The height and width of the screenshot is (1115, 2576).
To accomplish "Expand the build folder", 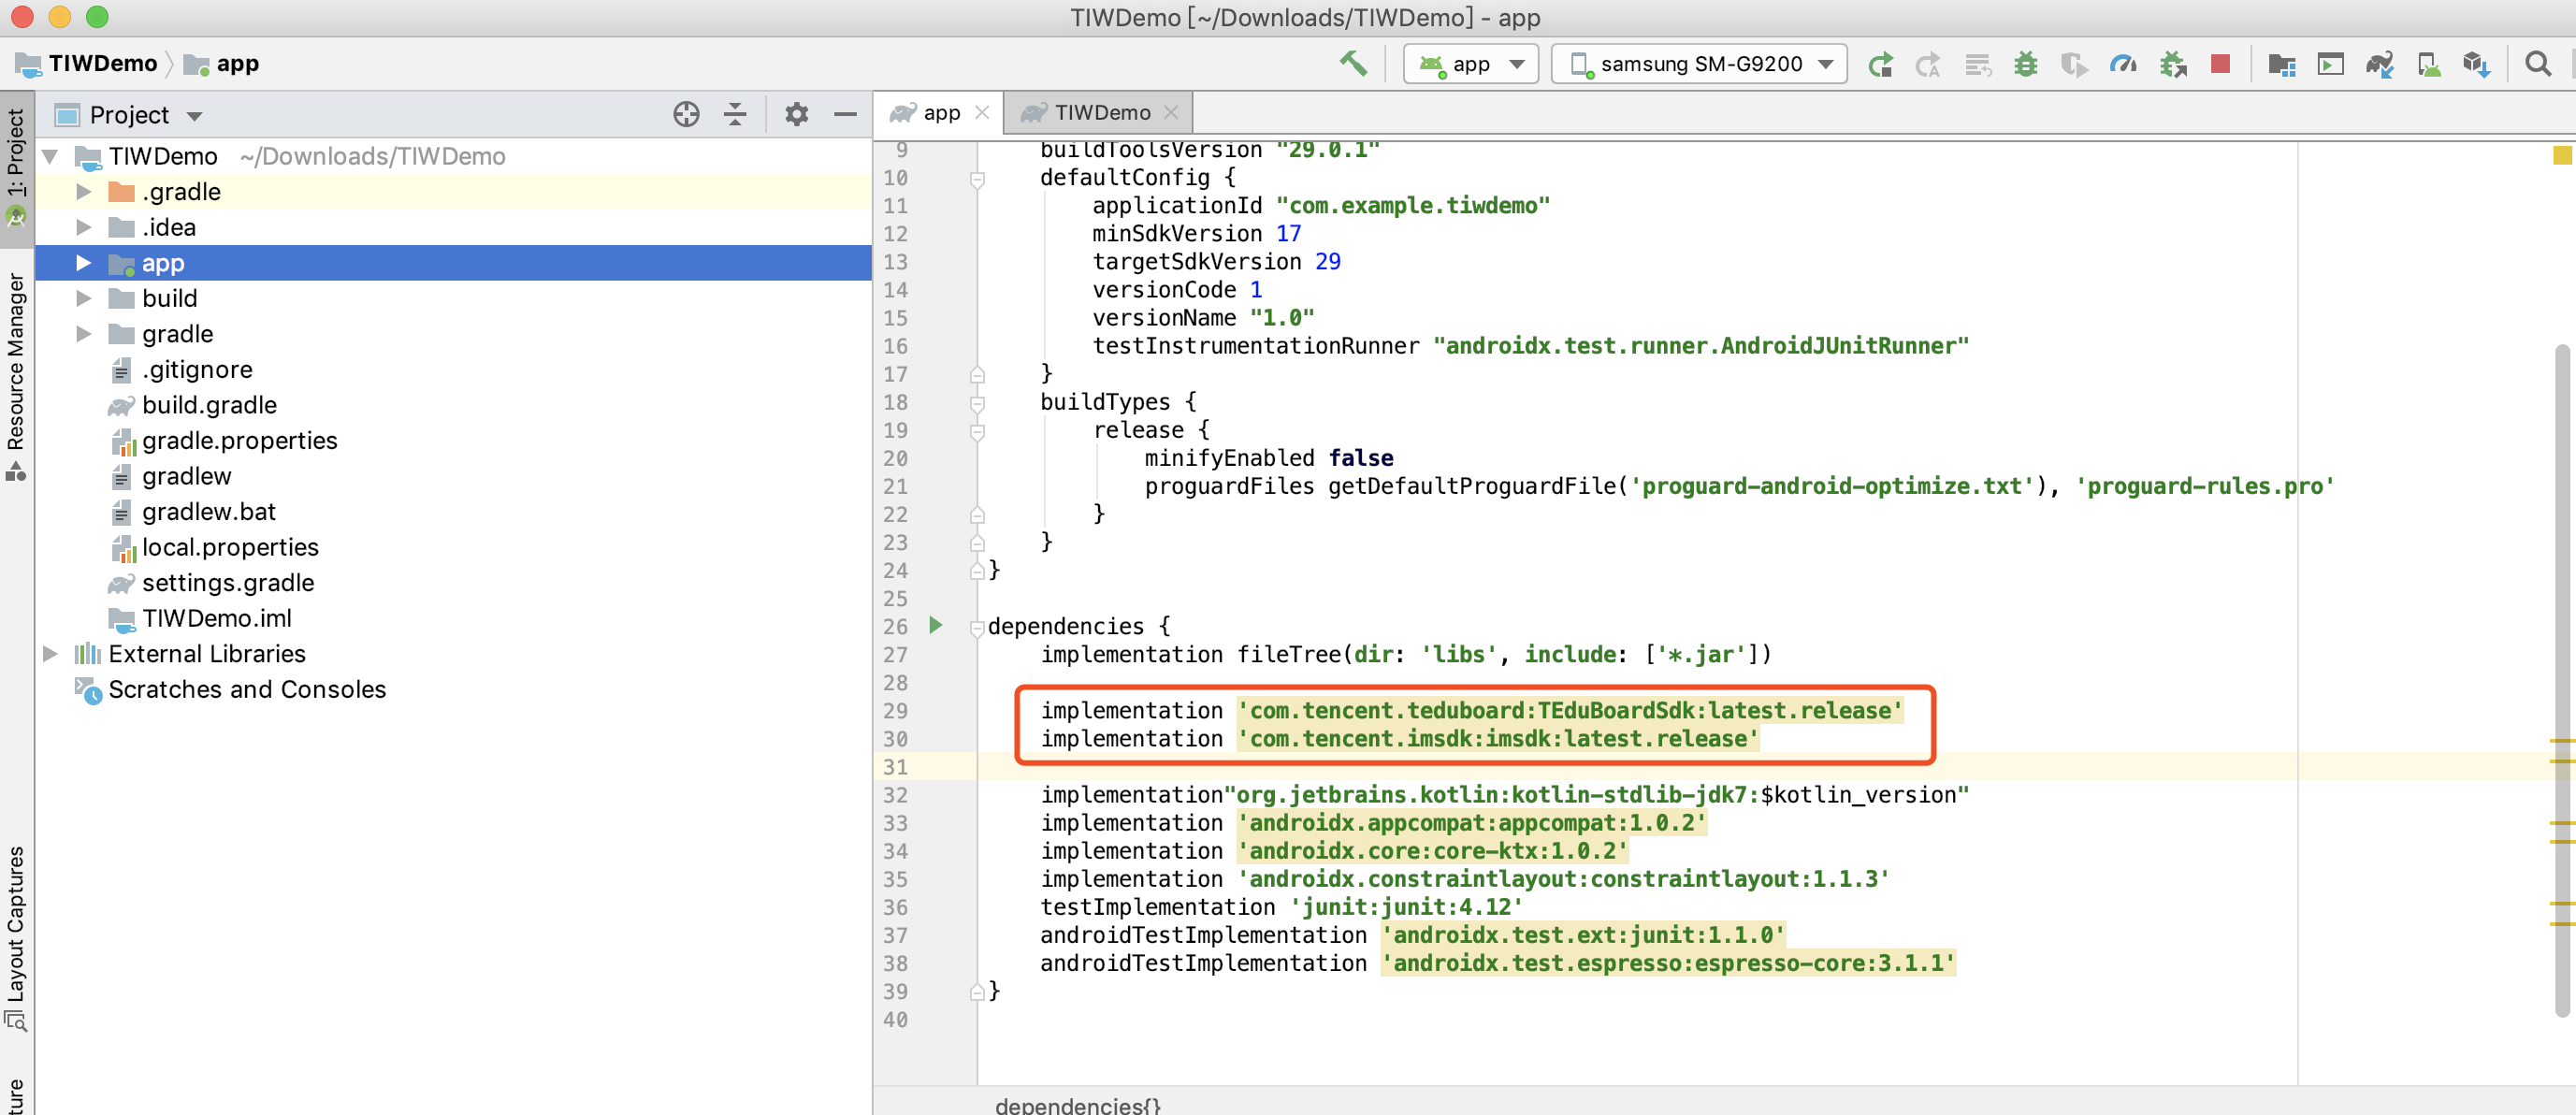I will pyautogui.click(x=84, y=299).
